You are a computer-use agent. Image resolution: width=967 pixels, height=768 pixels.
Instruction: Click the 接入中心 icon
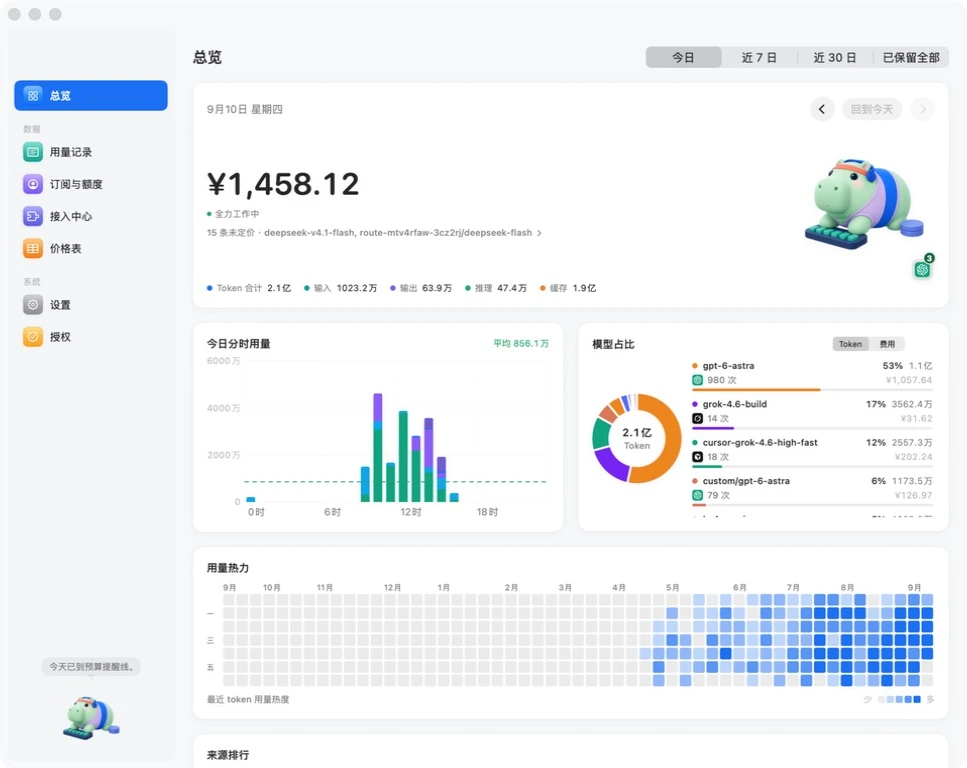33,216
